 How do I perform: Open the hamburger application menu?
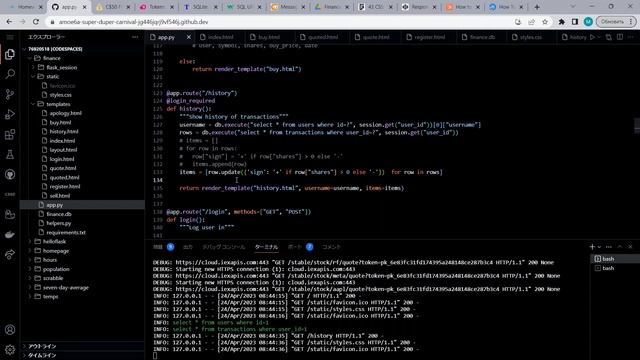pyautogui.click(x=10, y=37)
